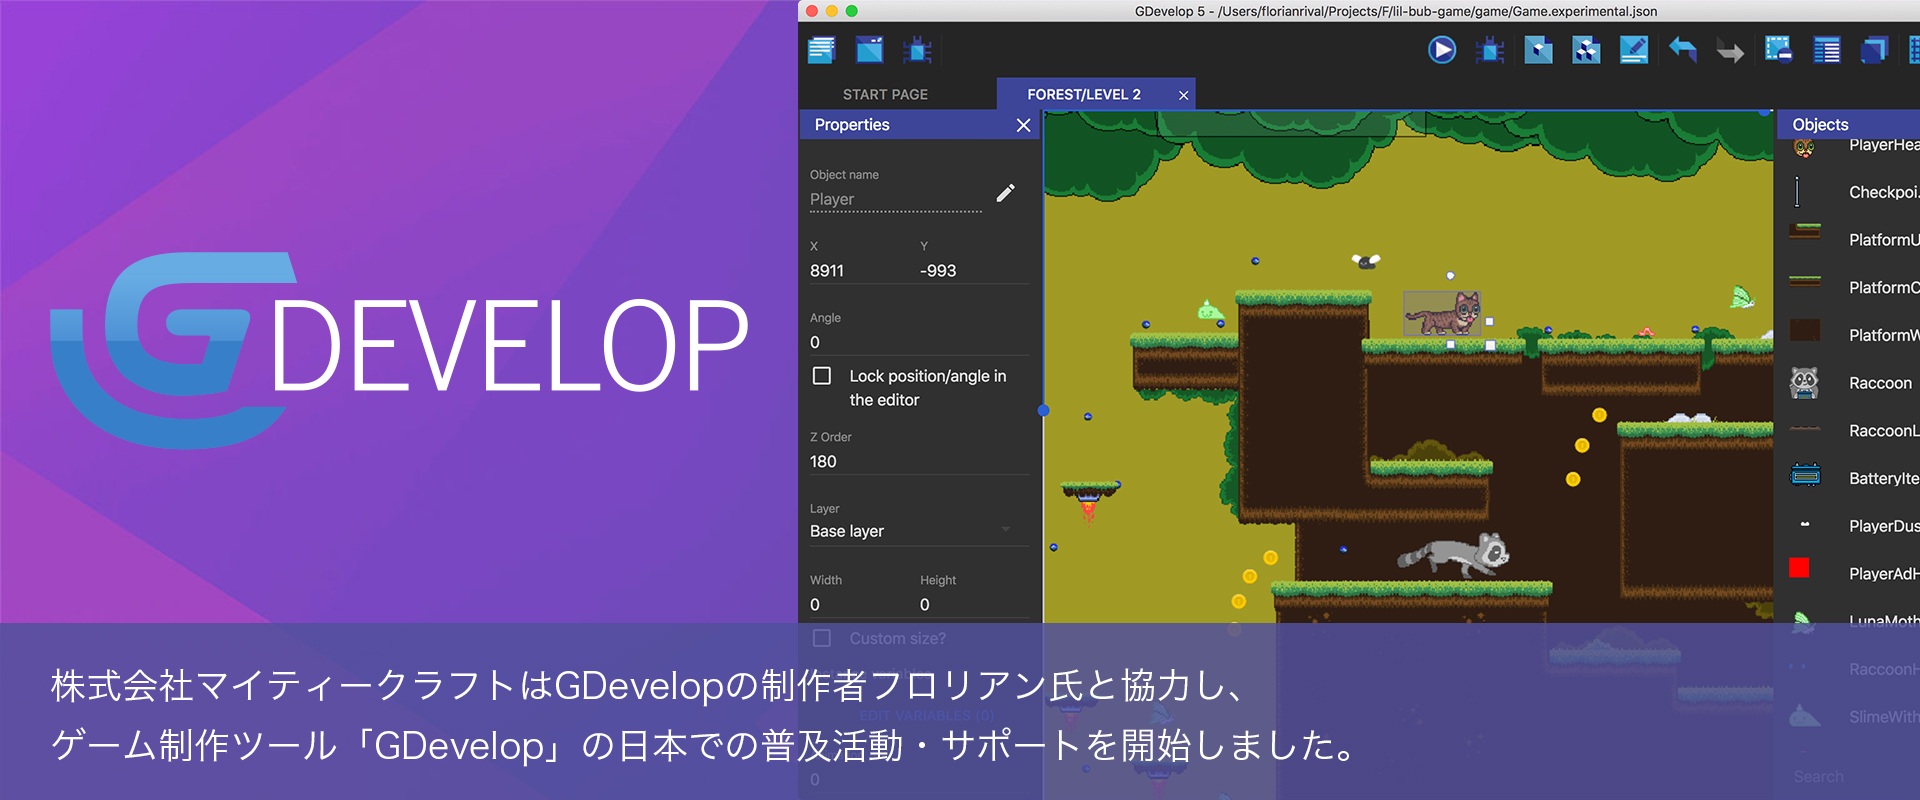Select the Checkpoi object in Objects list
This screenshot has width=1920, height=800.
[x=1849, y=192]
